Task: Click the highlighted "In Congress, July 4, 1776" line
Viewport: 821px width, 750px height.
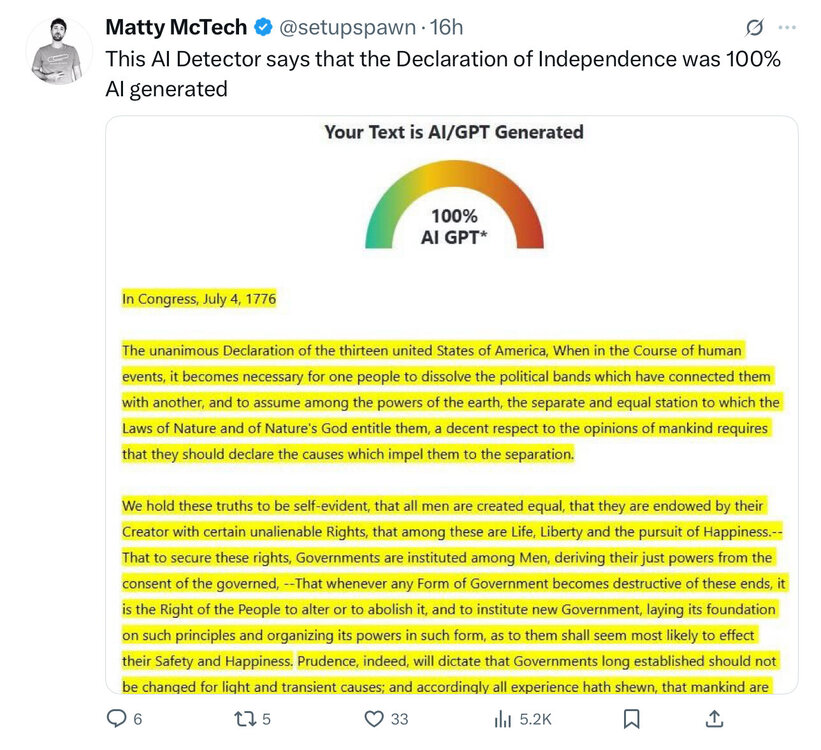Action: 199,298
